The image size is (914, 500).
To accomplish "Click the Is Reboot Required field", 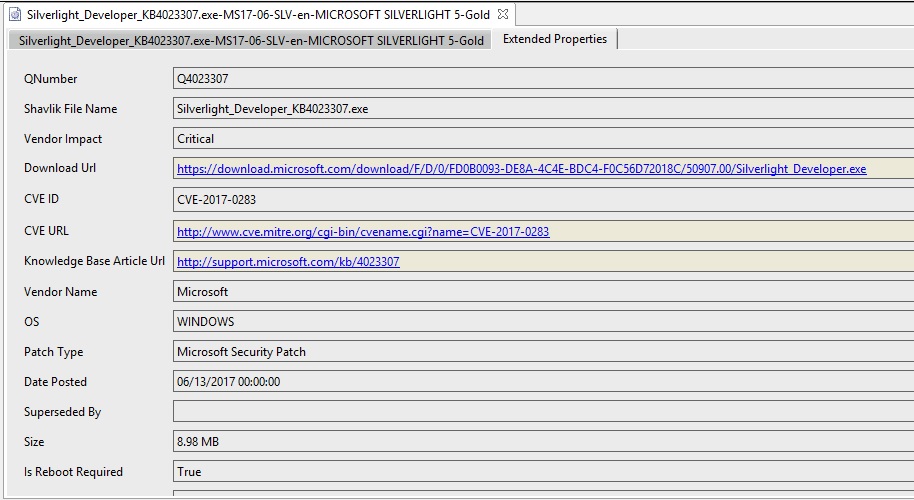I will (543, 471).
